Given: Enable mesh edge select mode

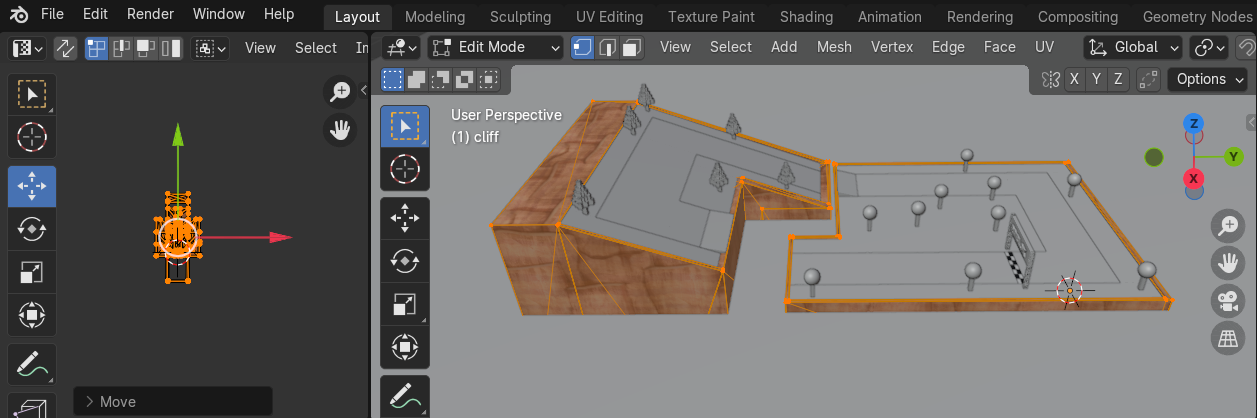Looking at the screenshot, I should tap(607, 47).
